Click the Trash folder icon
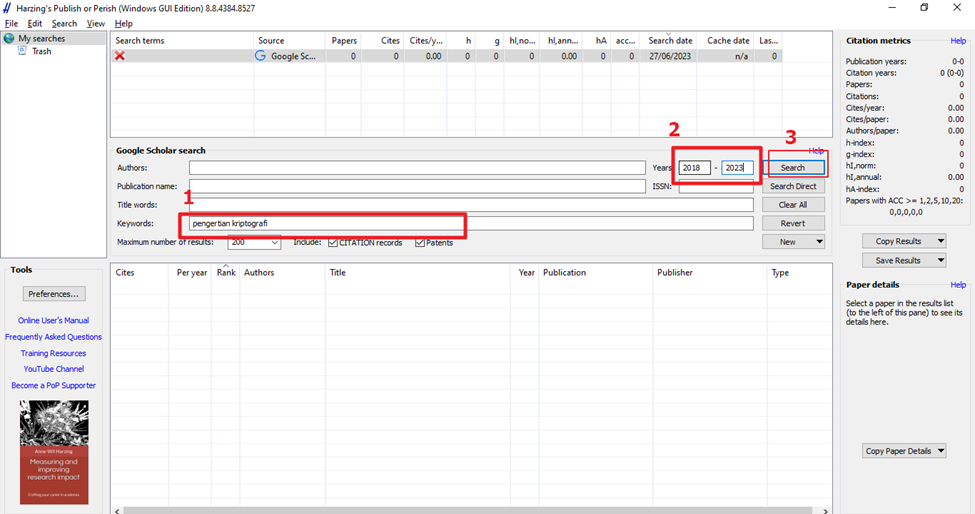975x514 pixels. pyautogui.click(x=22, y=51)
